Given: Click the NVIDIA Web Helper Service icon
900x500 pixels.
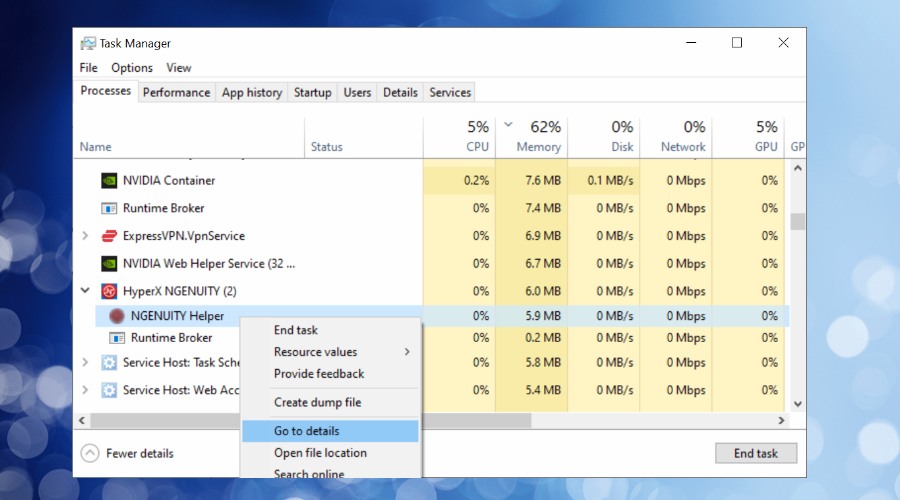Looking at the screenshot, I should point(109,263).
